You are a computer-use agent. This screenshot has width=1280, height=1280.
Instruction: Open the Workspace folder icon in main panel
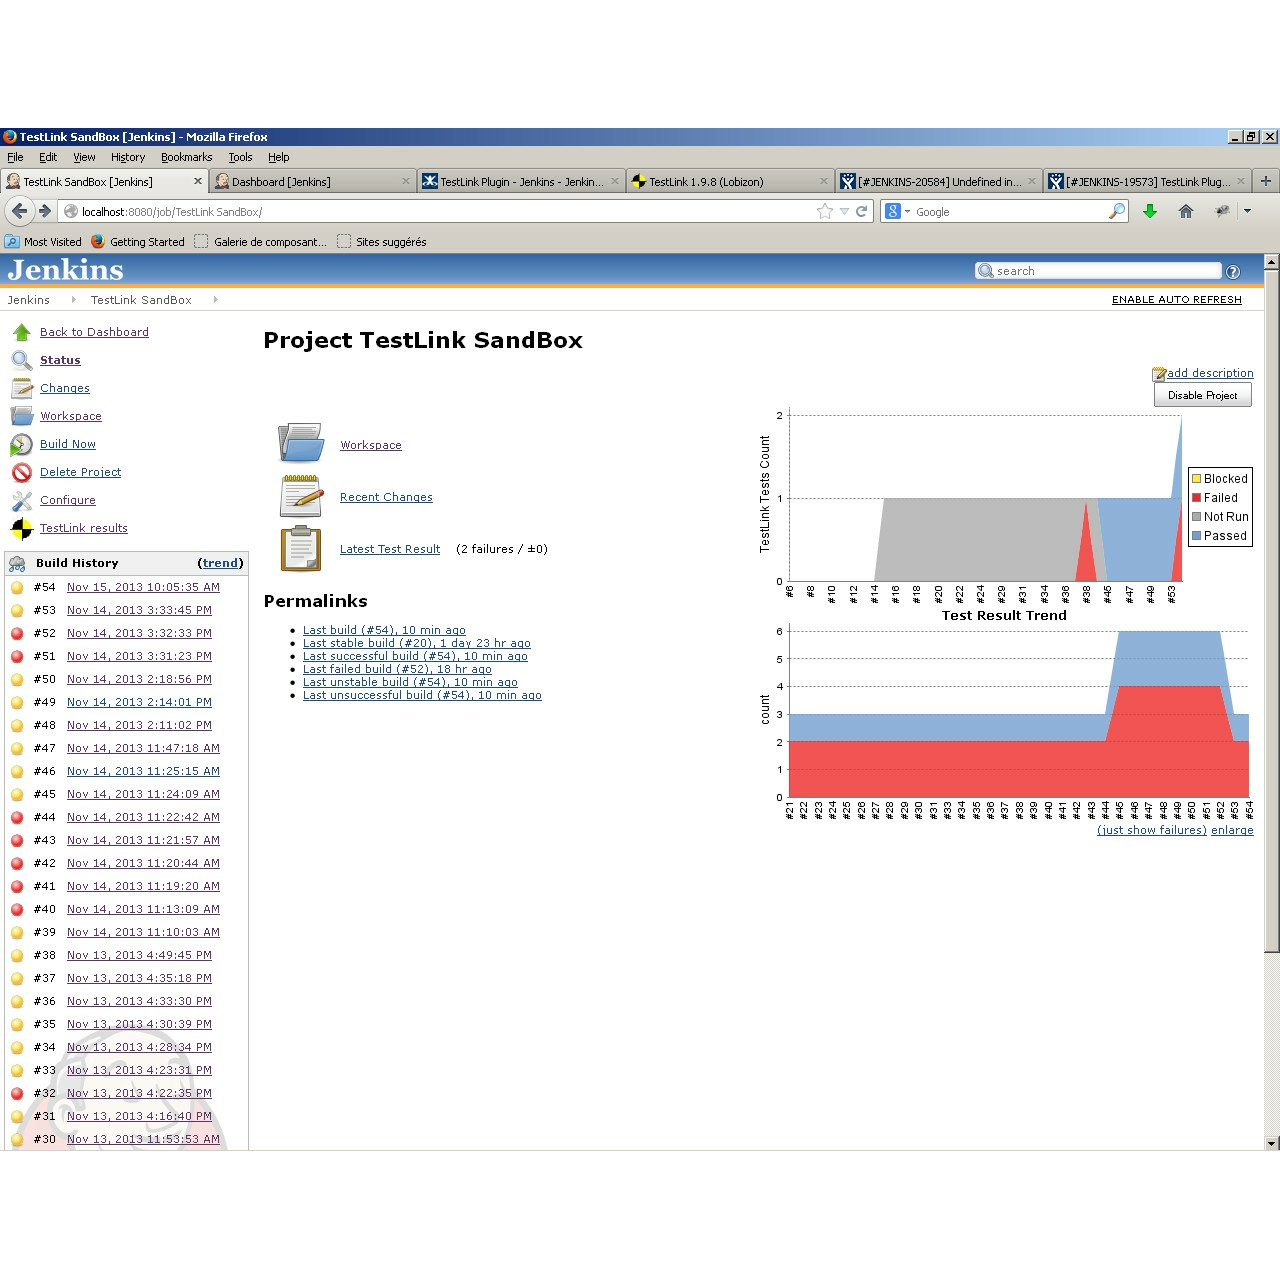(x=300, y=443)
